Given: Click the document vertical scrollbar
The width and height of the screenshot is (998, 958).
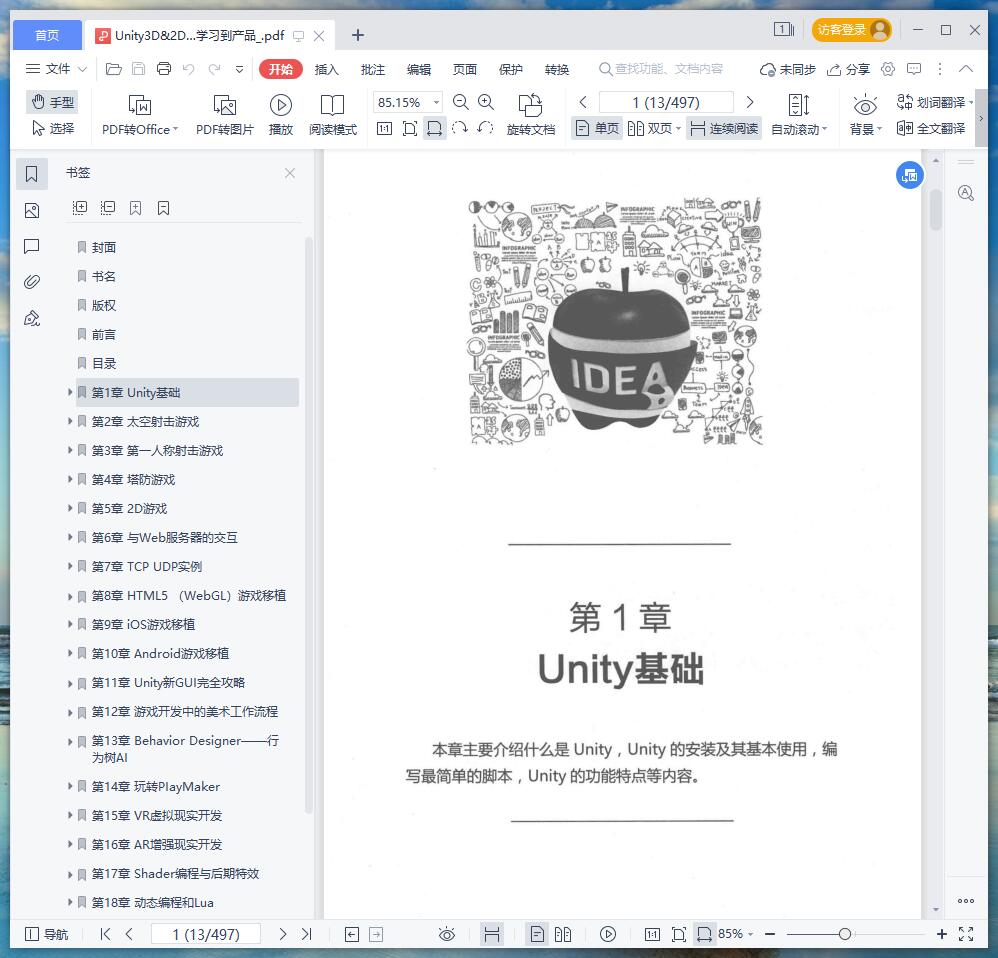Looking at the screenshot, I should point(935,209).
